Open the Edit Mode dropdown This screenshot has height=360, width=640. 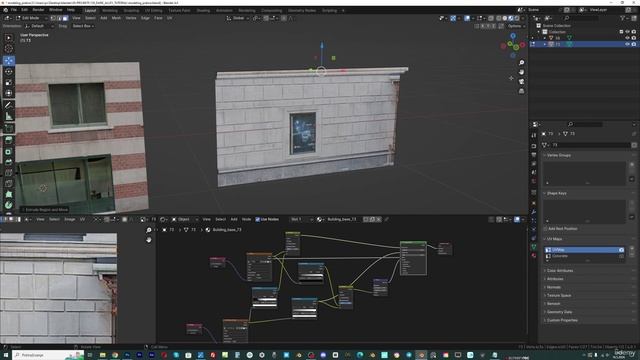(31, 18)
